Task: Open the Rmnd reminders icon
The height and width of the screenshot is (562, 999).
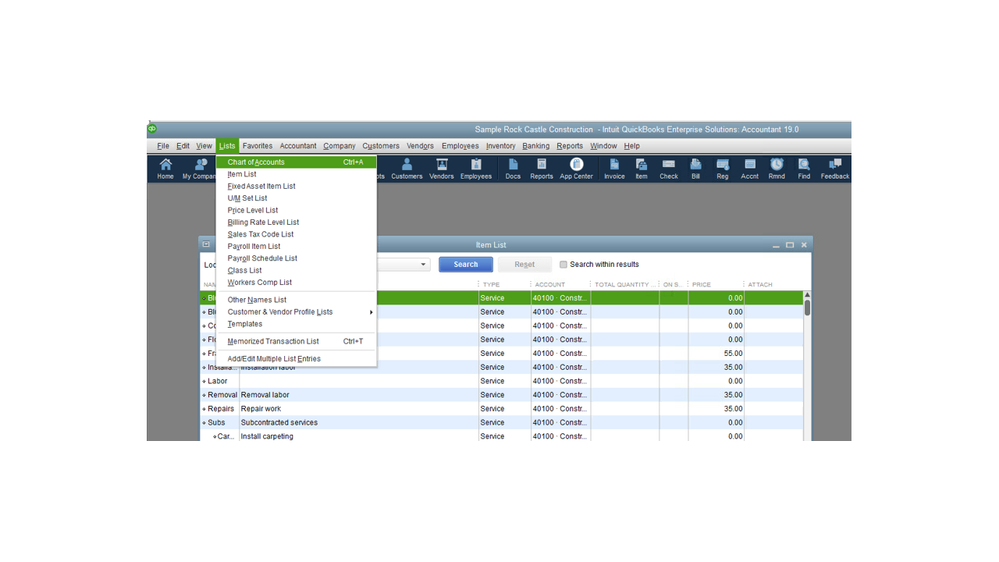Action: pyautogui.click(x=777, y=169)
